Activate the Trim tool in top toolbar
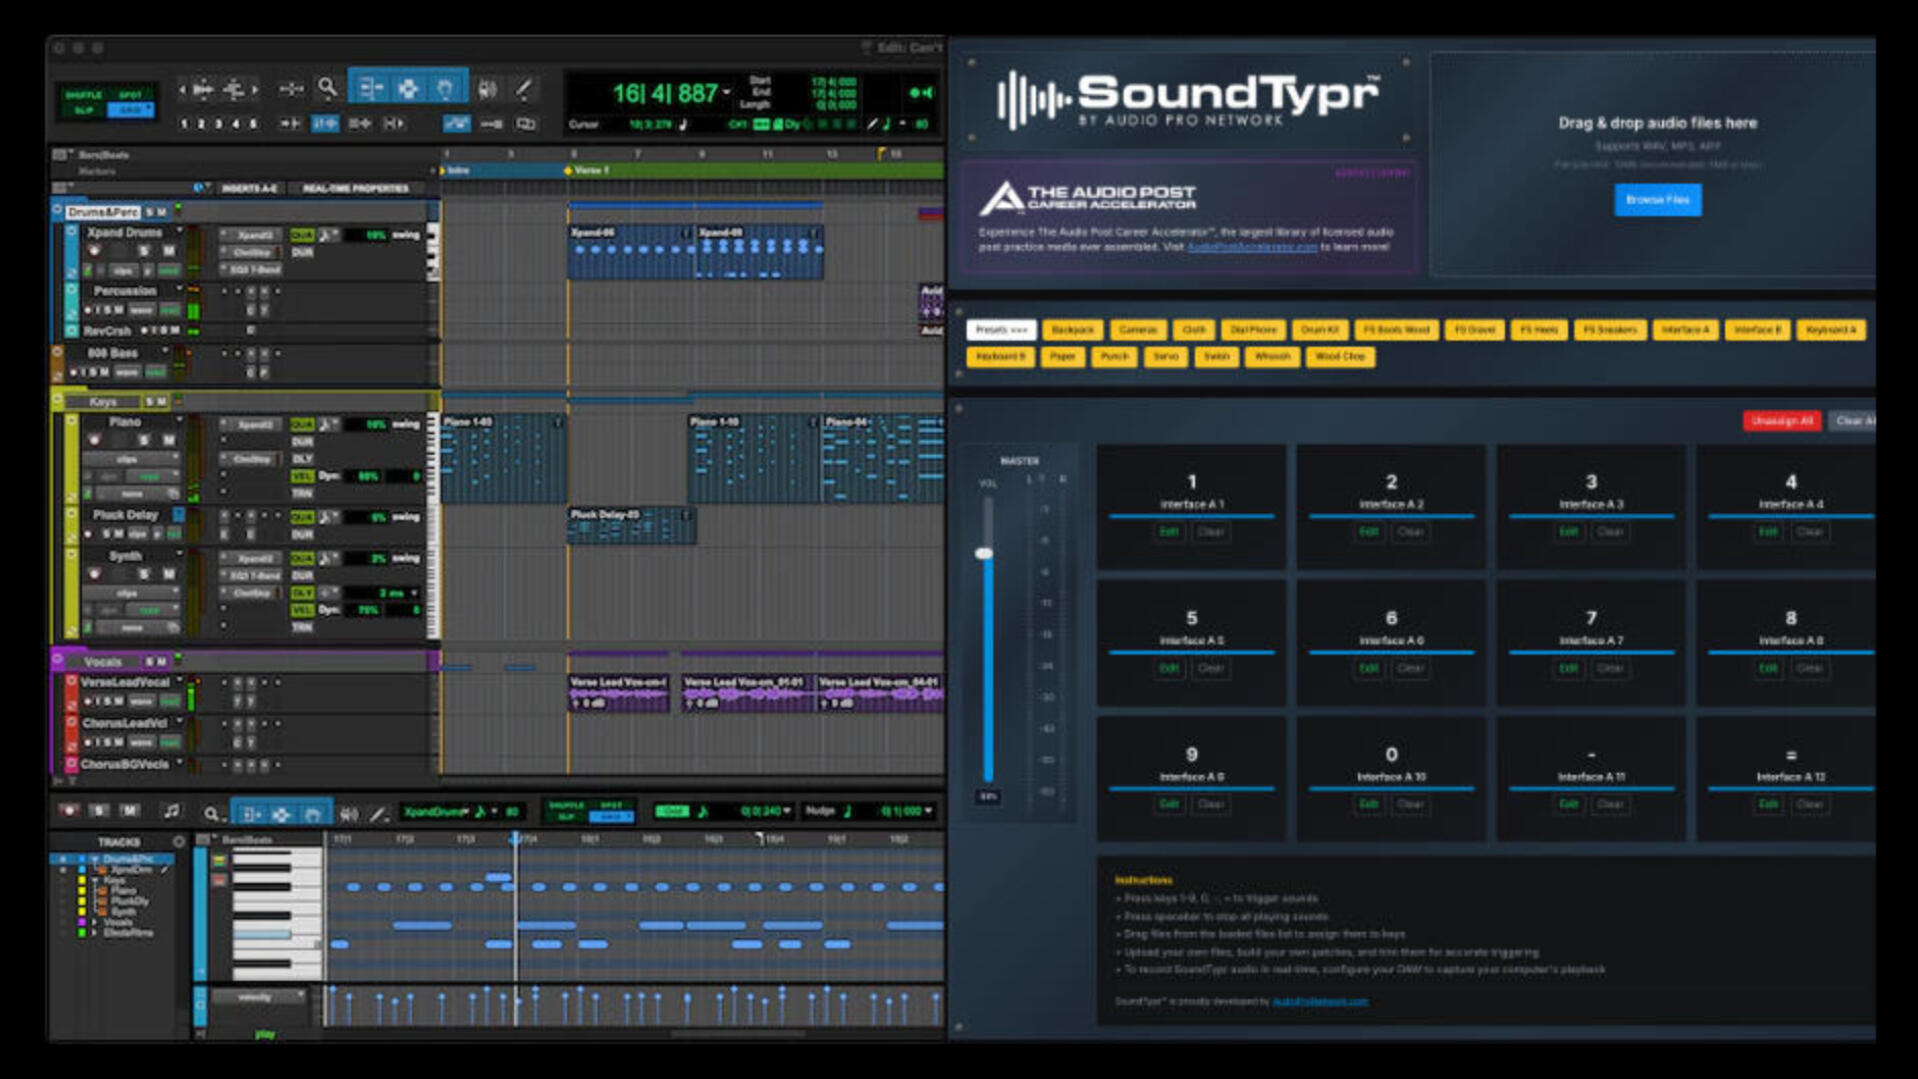Viewport: 1918px width, 1079px height. tap(370, 89)
